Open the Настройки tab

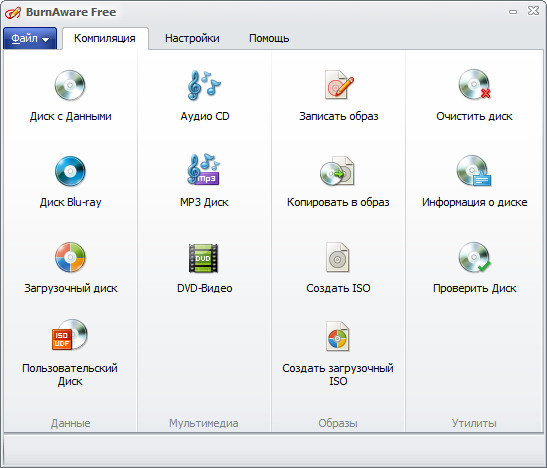(192, 38)
